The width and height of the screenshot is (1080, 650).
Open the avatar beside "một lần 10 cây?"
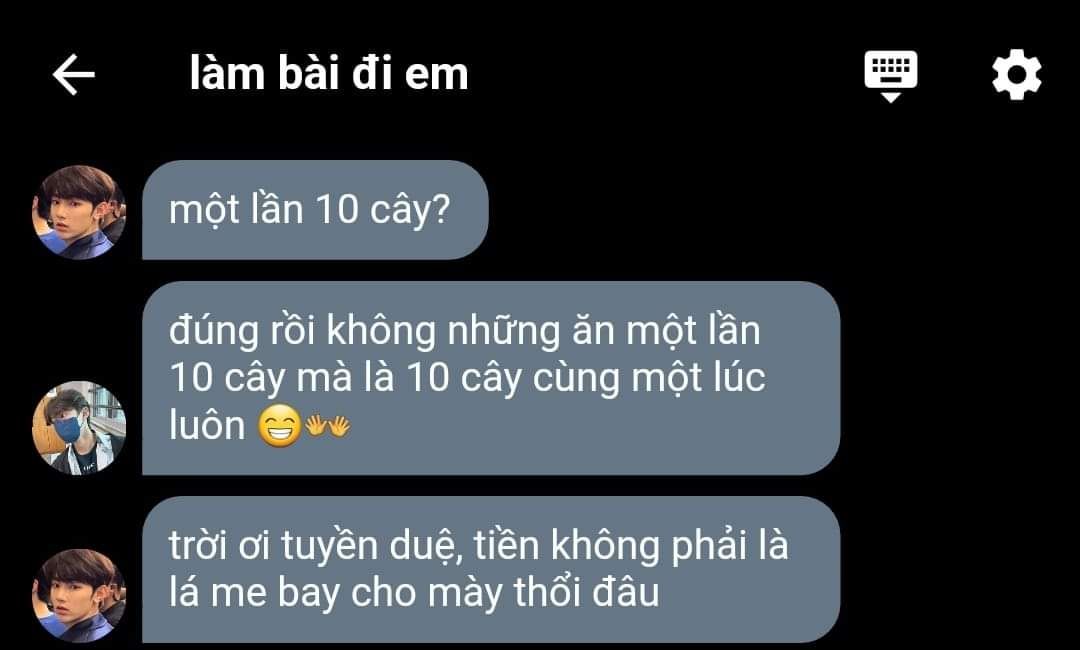[x=79, y=212]
